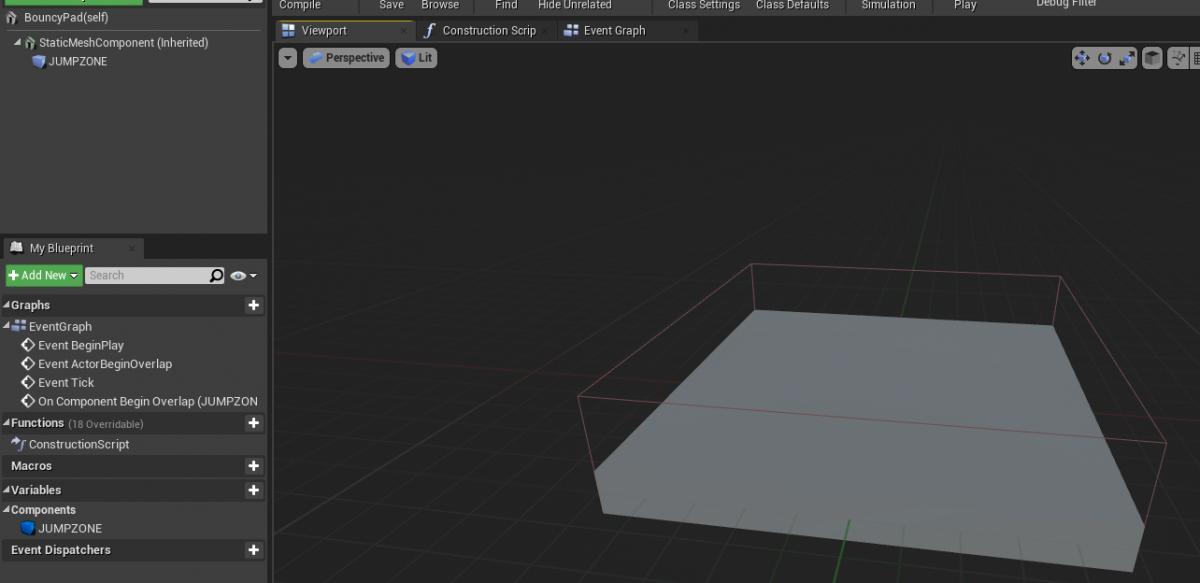Click the search field in My Blueprint

click(150, 275)
